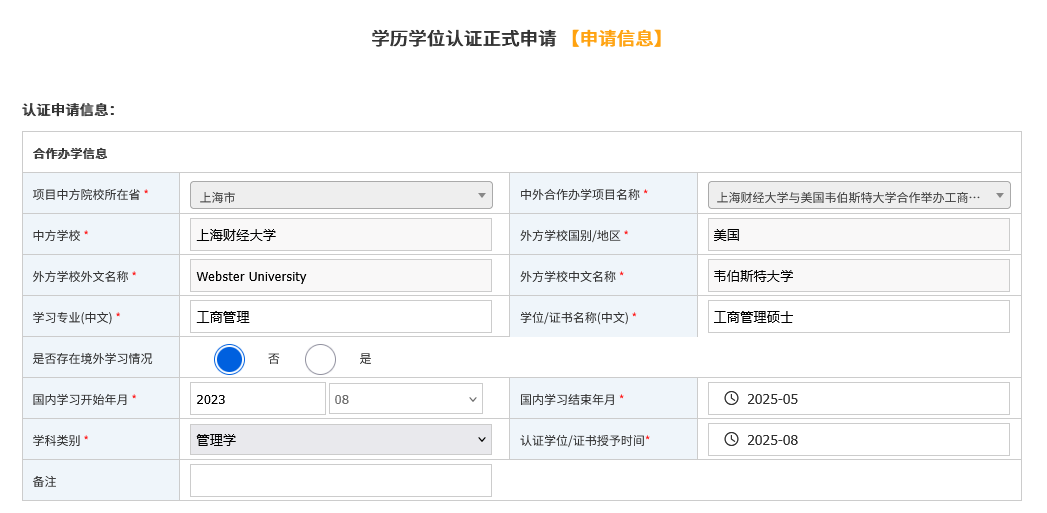Click the start year field showing 2023
Image resolution: width=1047 pixels, height=513 pixels.
[x=257, y=399]
